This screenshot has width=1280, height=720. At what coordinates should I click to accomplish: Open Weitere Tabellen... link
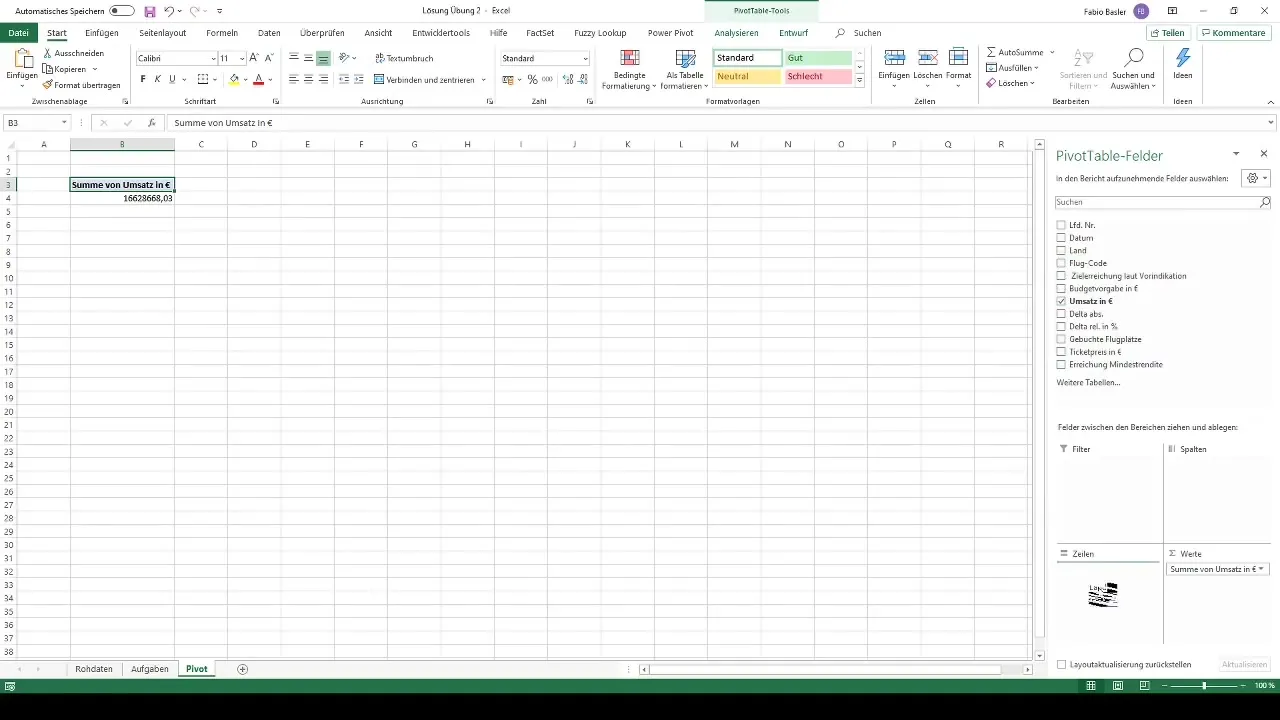(1088, 383)
